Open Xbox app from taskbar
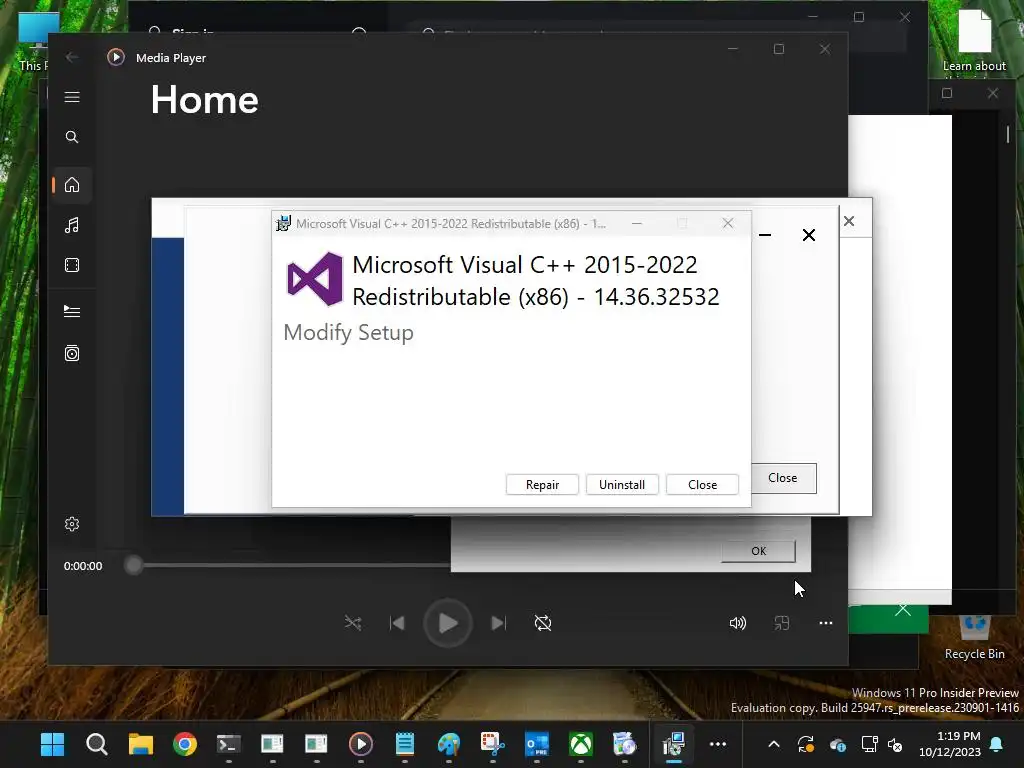Screen dimensions: 1024x768 (x=581, y=744)
